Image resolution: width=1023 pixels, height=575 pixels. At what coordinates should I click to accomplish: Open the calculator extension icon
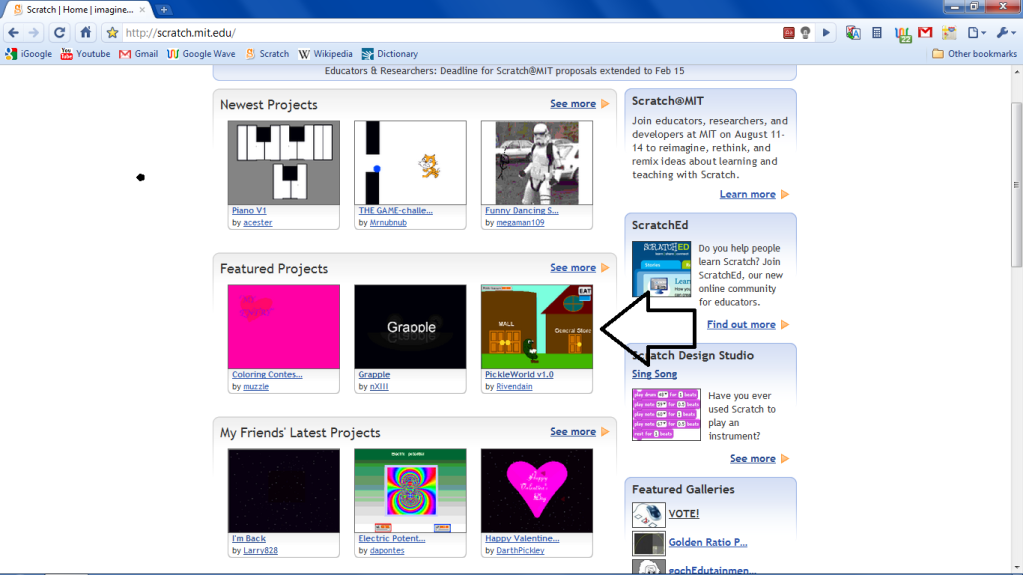click(x=877, y=33)
